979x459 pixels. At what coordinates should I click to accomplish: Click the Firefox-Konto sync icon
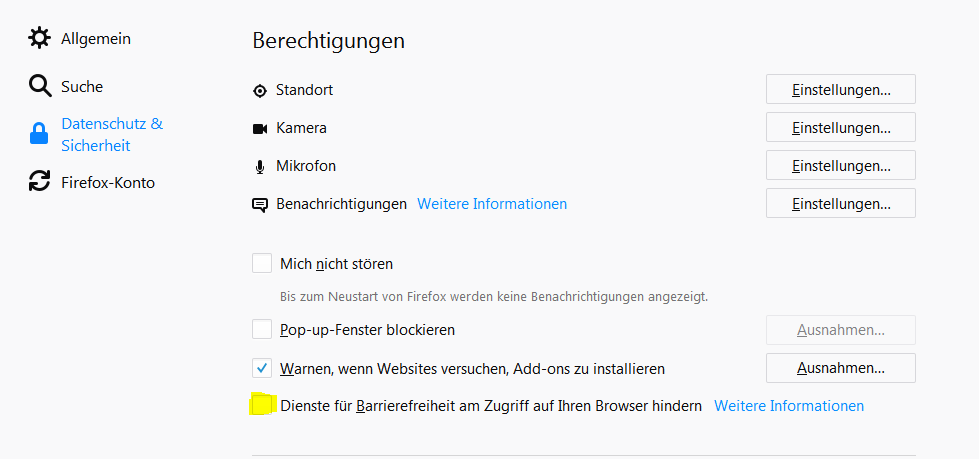tap(39, 182)
